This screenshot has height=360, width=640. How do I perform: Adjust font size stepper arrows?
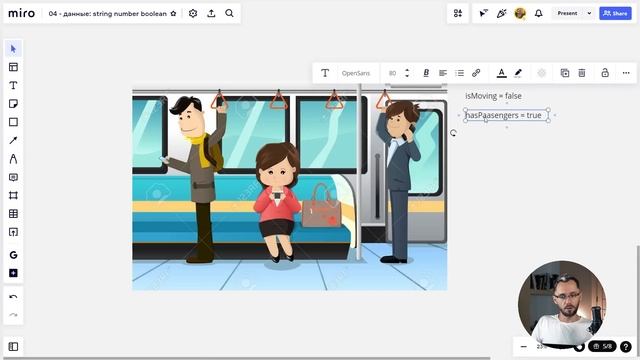tap(407, 73)
